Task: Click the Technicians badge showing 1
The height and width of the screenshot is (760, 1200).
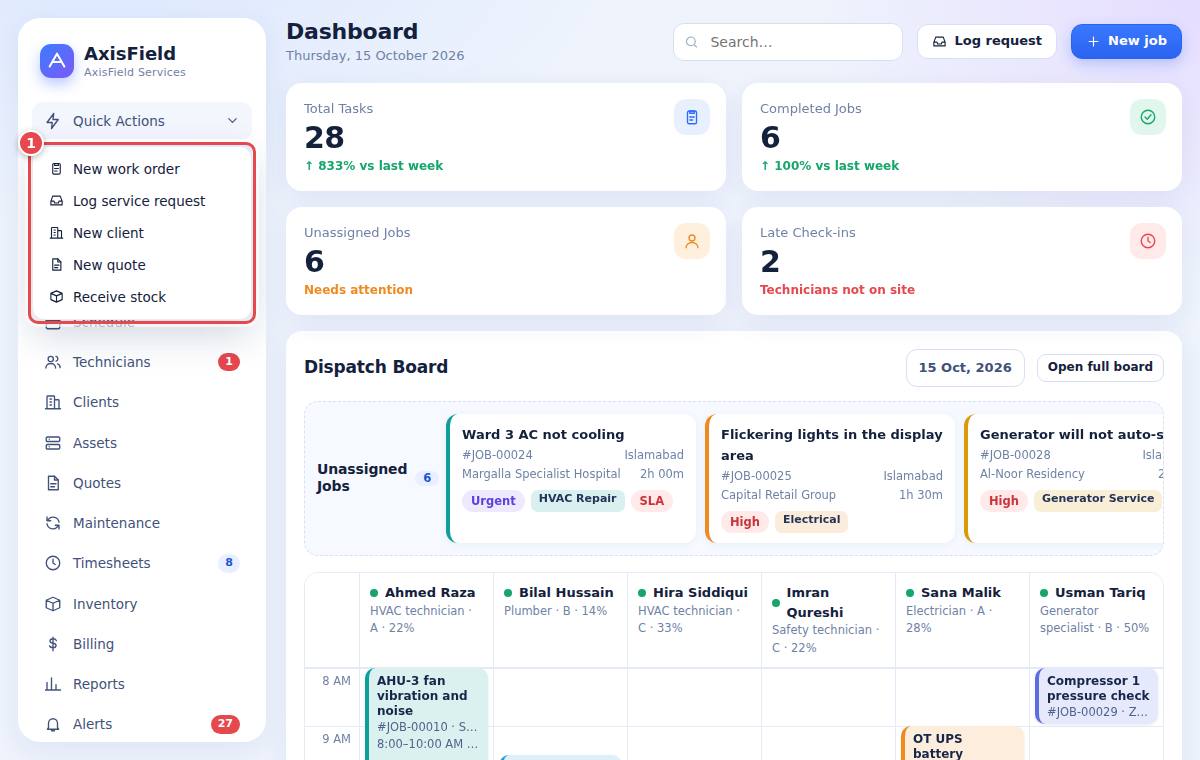Action: tap(229, 362)
